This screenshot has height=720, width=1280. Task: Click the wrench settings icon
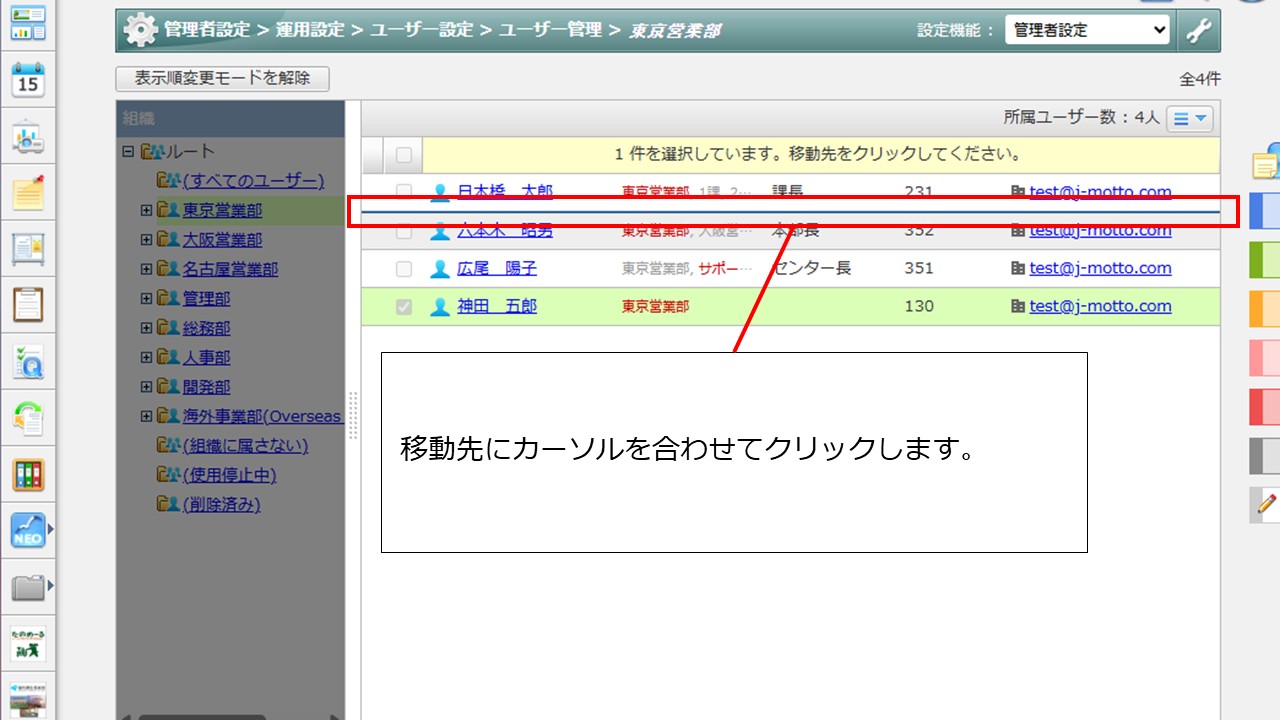tap(1198, 30)
